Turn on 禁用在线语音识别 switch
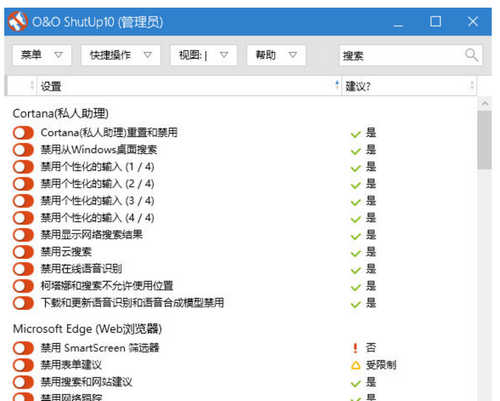This screenshot has width=500, height=401. point(23,269)
